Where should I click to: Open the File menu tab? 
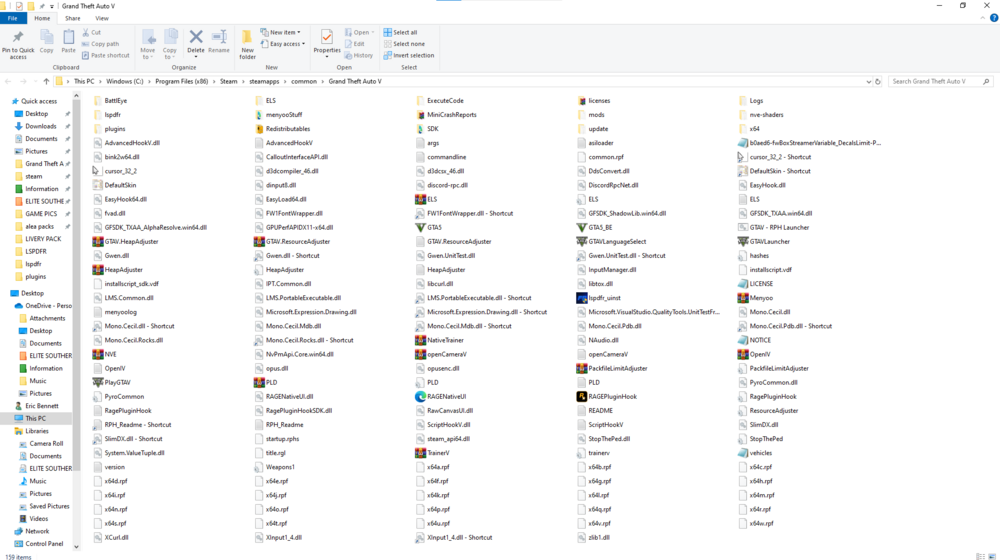pos(13,18)
